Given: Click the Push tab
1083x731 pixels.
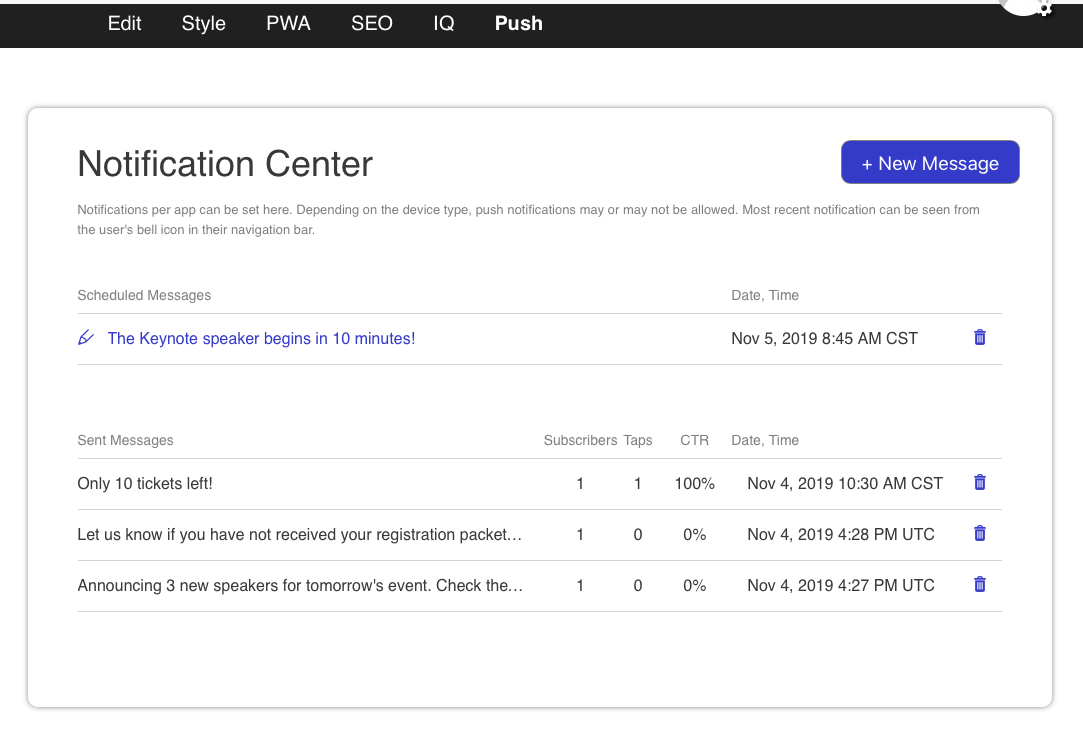Looking at the screenshot, I should tap(518, 23).
